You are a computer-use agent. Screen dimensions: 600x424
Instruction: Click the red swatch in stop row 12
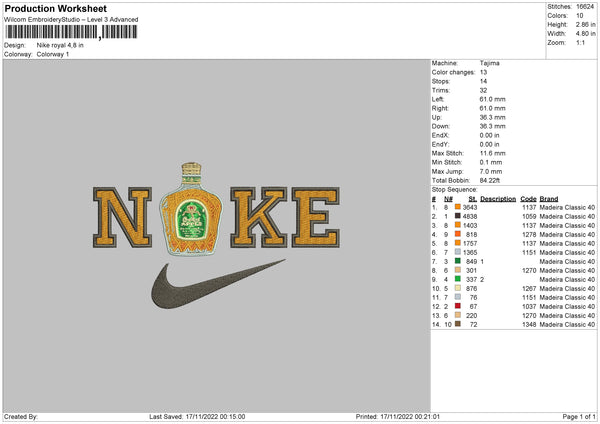coord(458,306)
